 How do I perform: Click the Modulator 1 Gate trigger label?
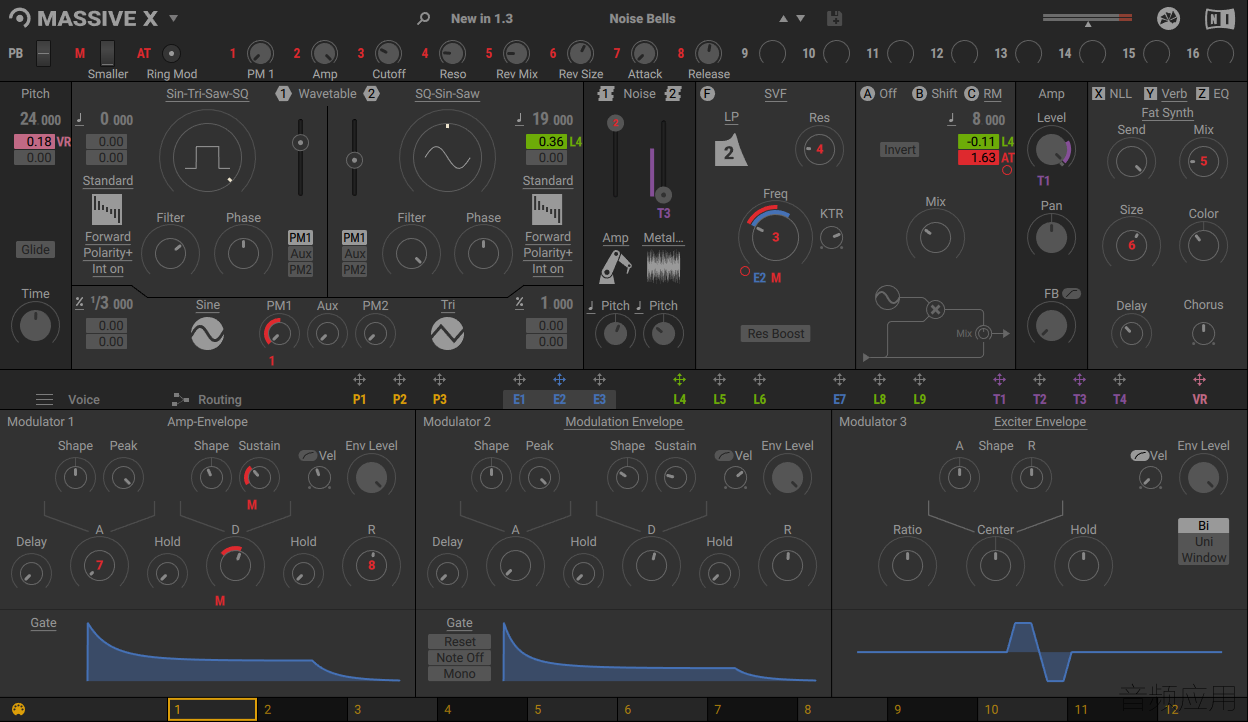[43, 623]
